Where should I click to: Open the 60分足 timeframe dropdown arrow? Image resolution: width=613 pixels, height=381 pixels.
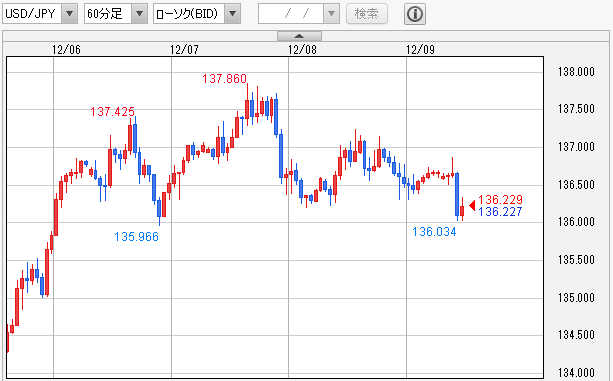pyautogui.click(x=139, y=14)
